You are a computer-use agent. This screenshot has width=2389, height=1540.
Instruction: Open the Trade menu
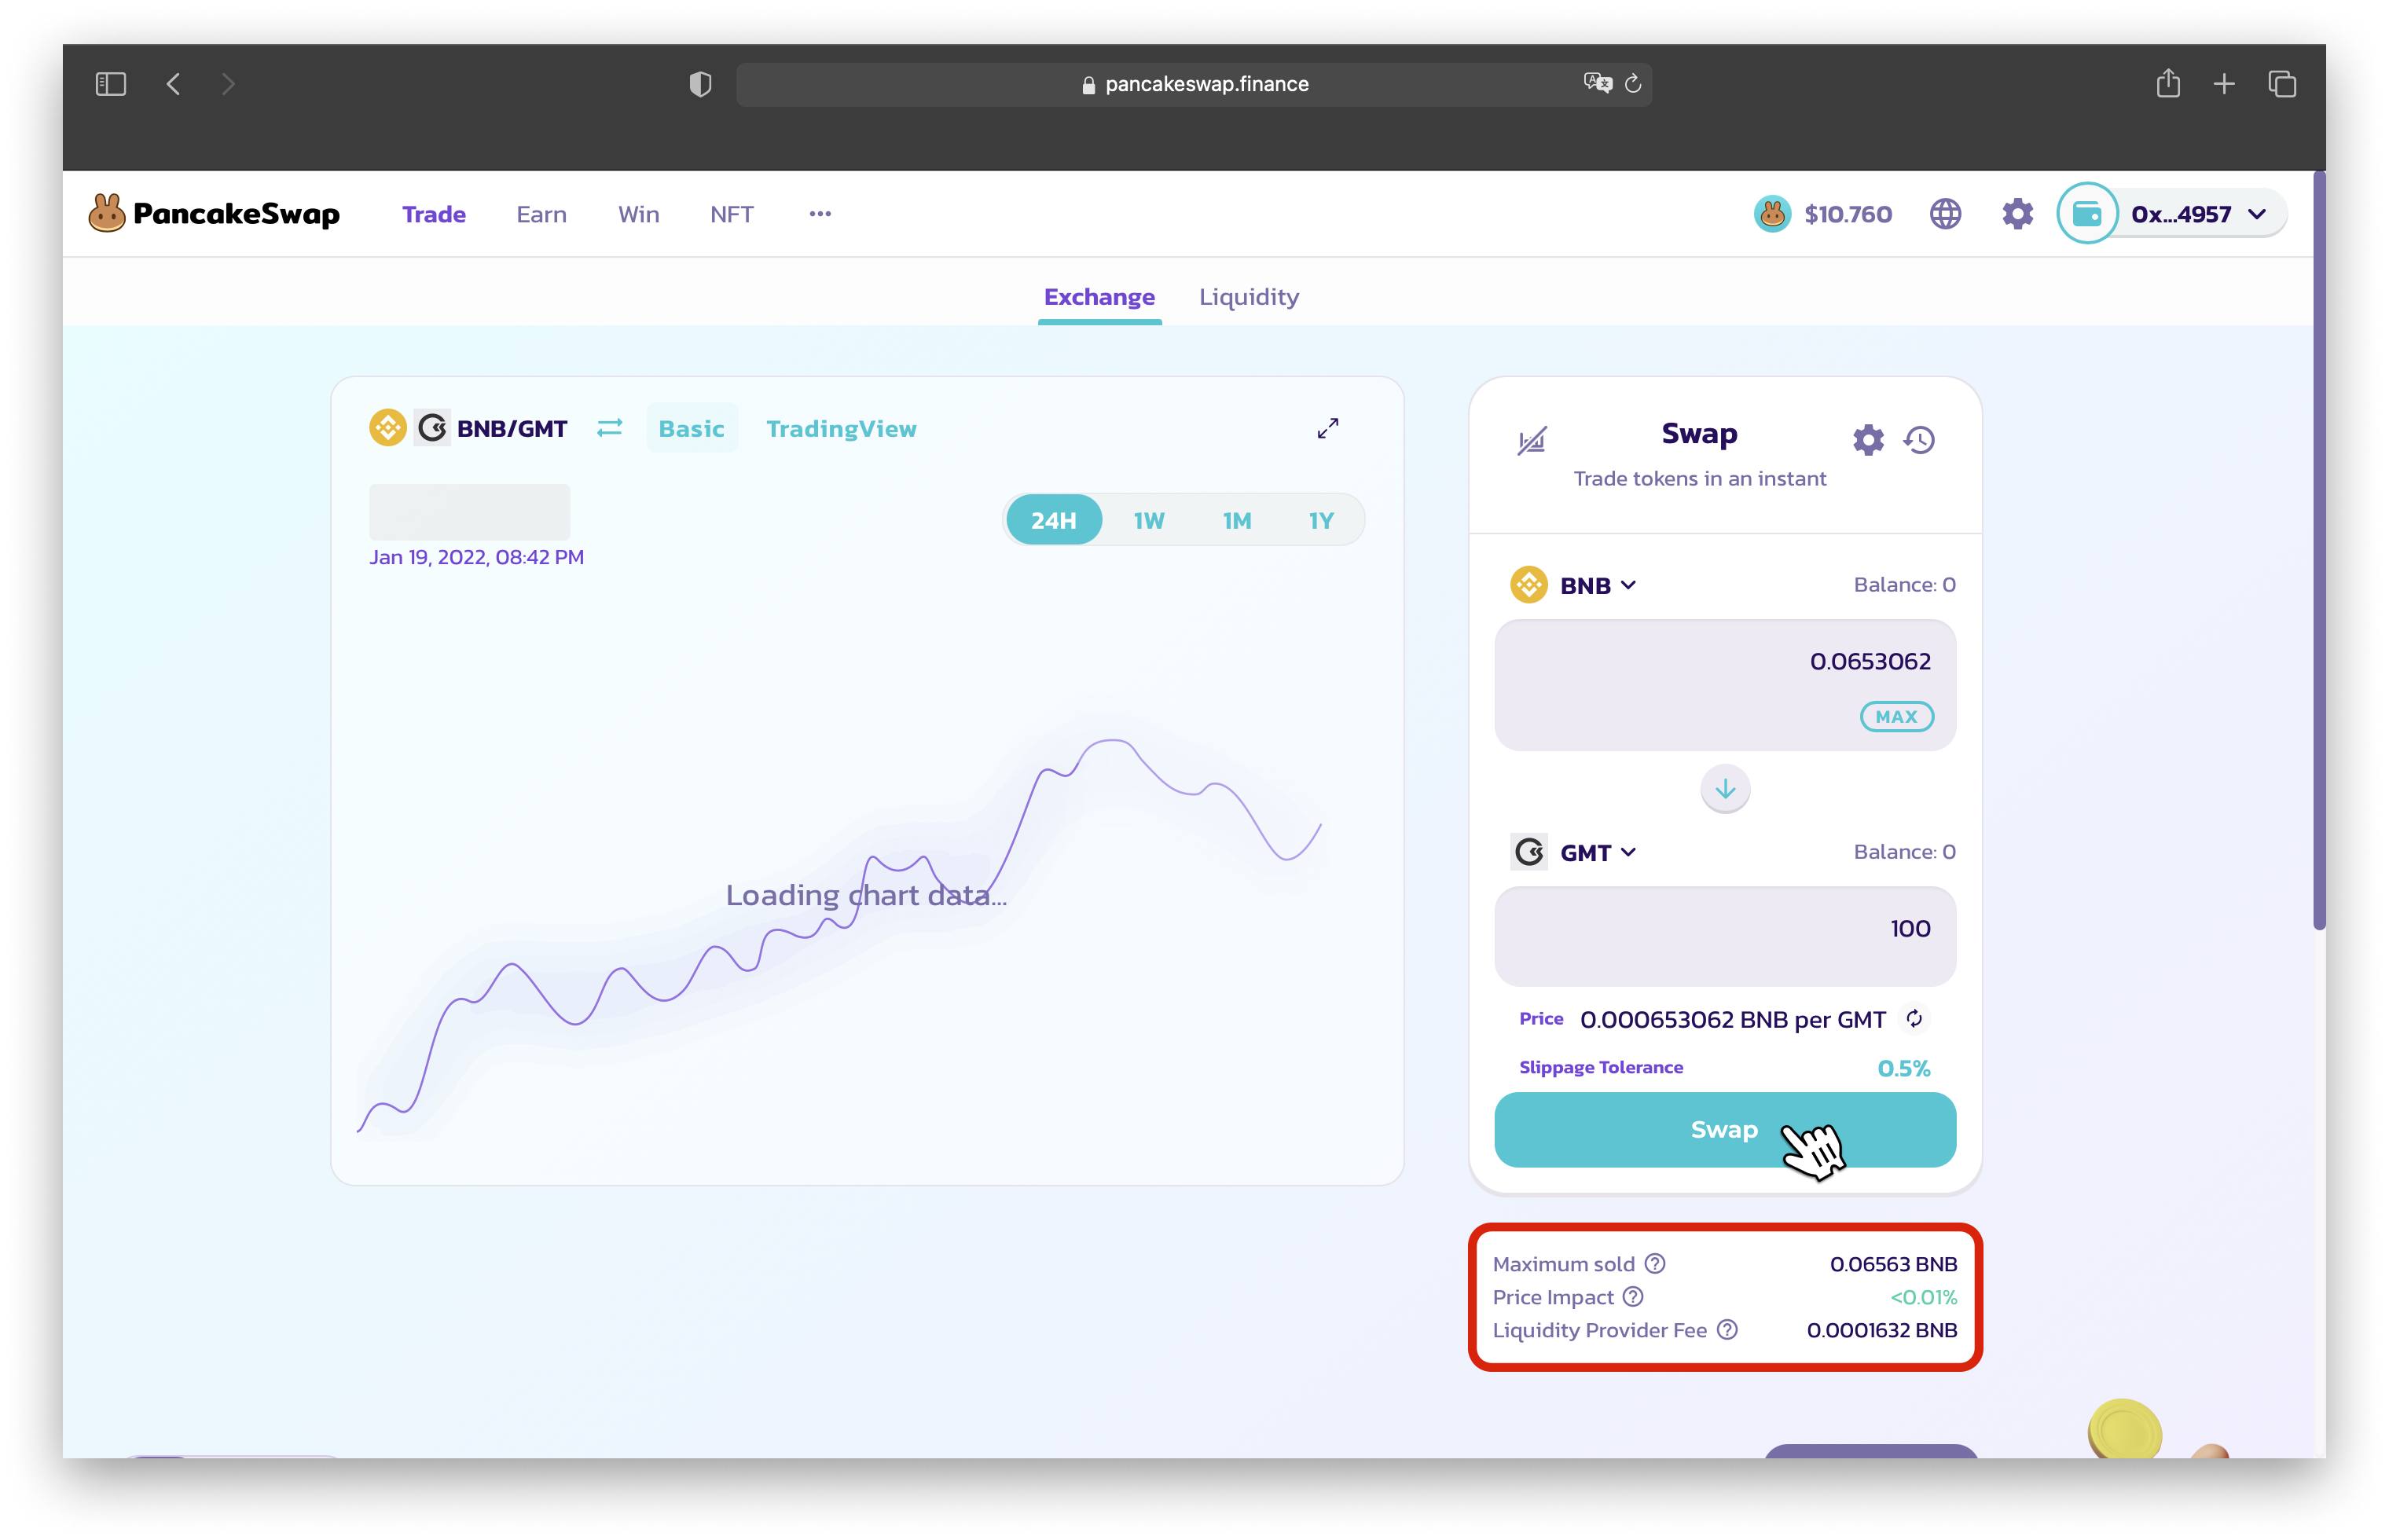(x=433, y=214)
